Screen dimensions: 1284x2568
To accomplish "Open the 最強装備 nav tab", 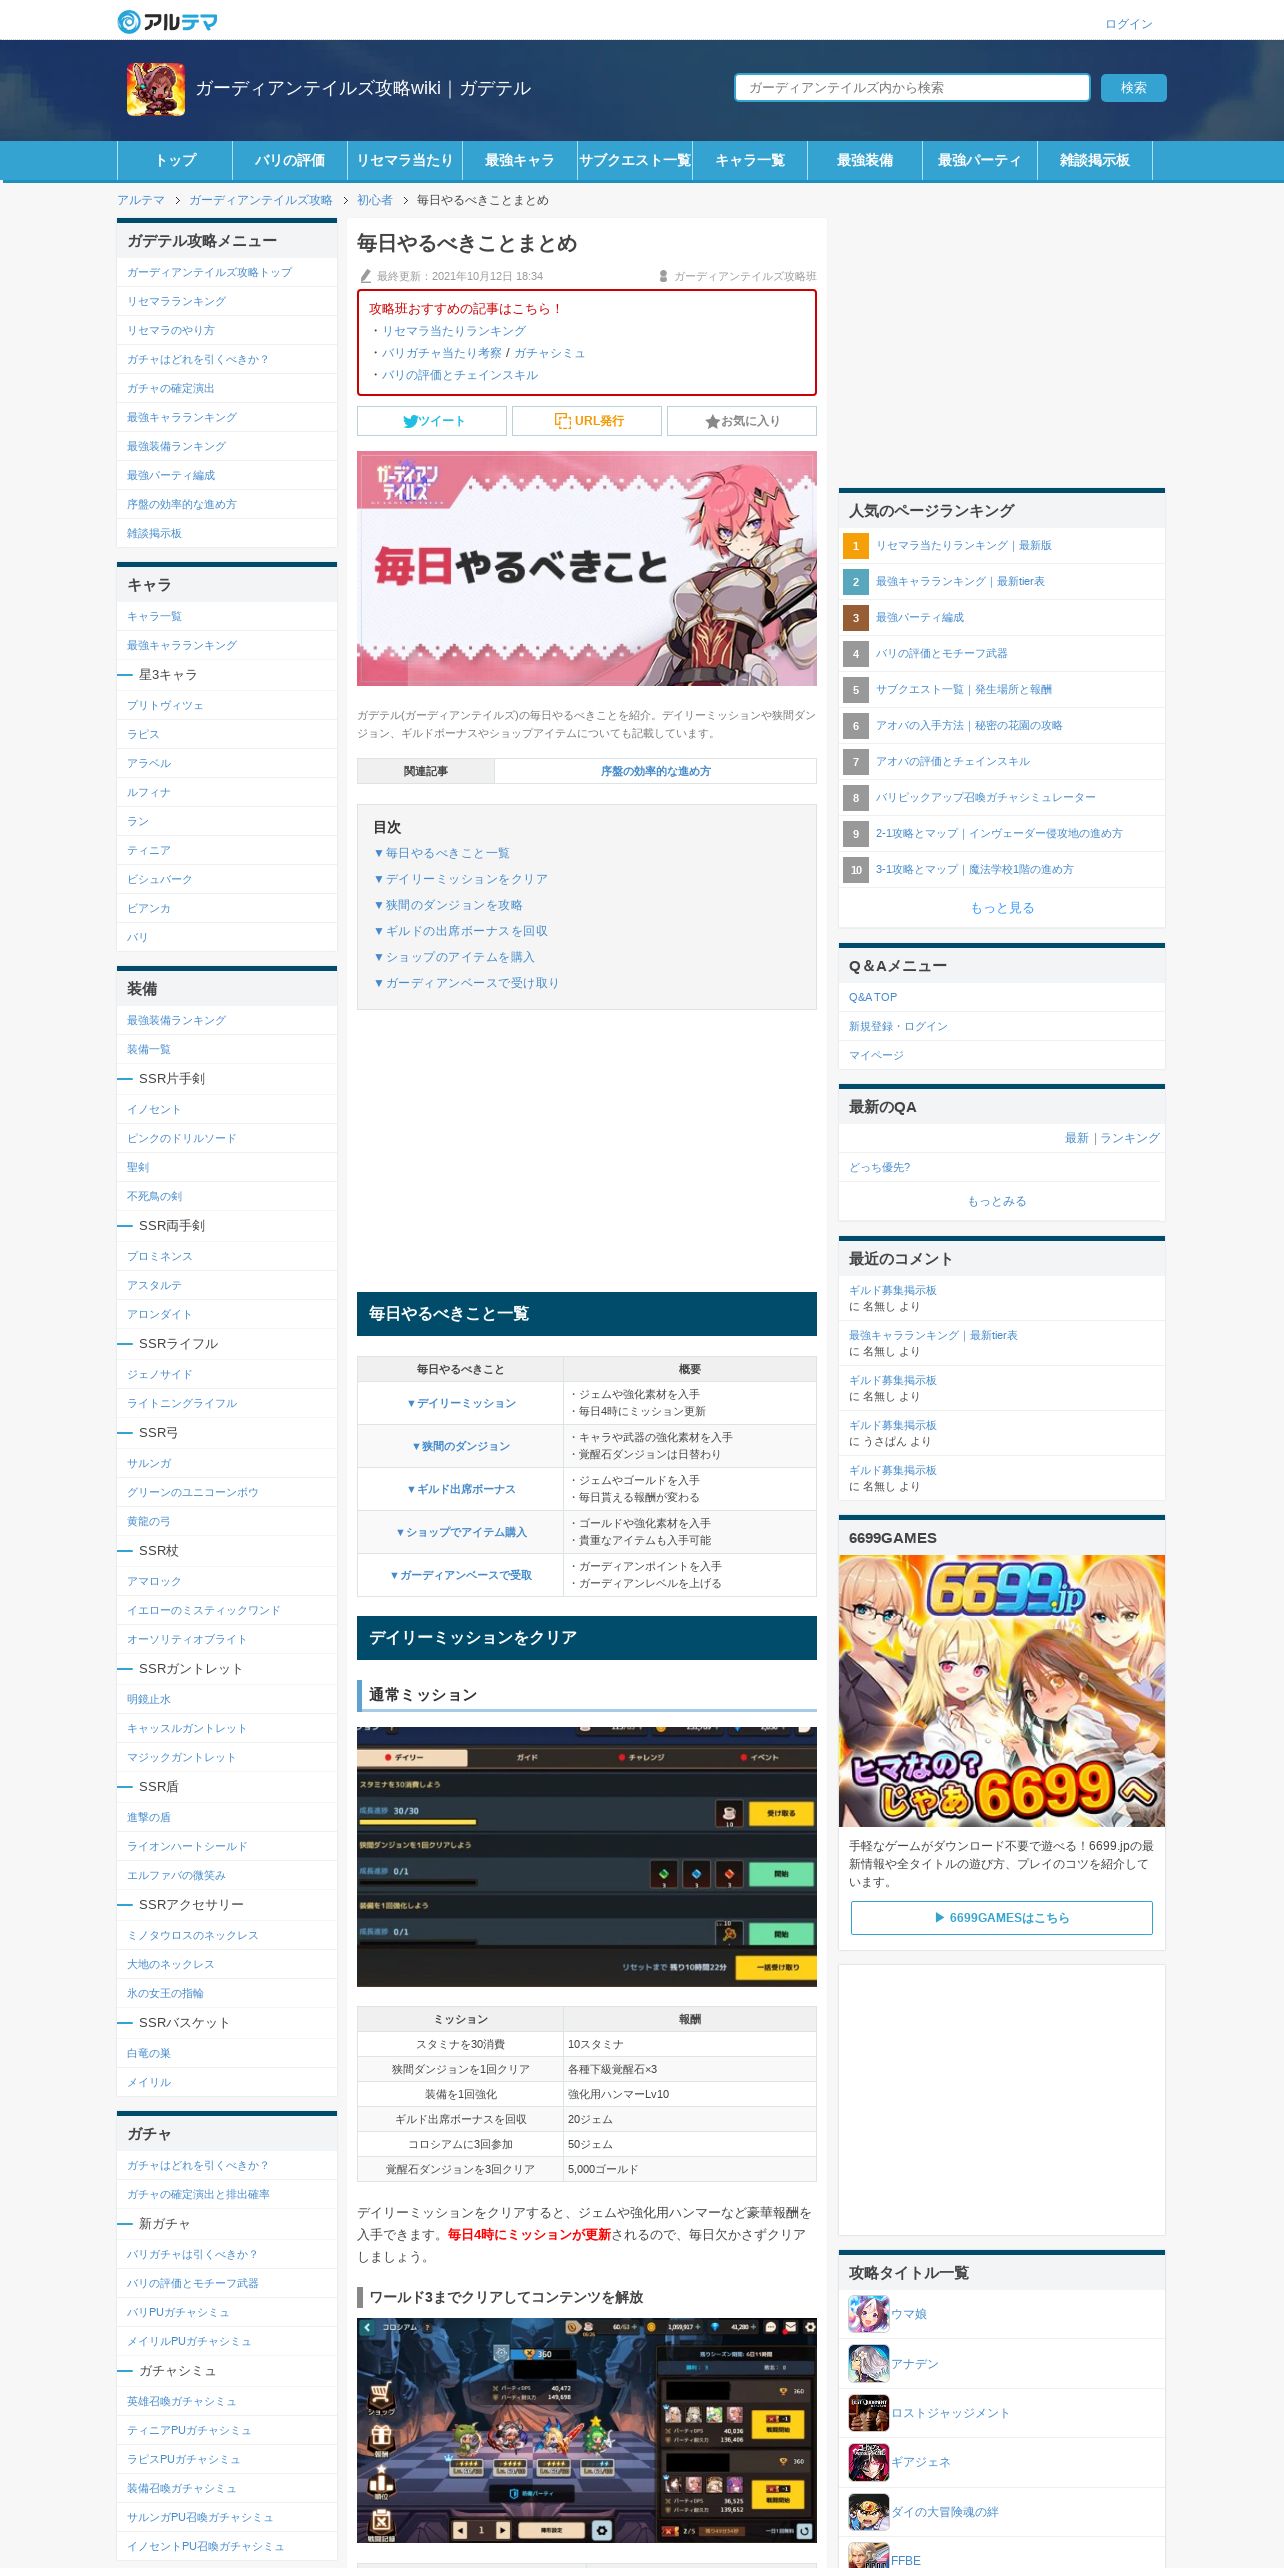I will coord(865,160).
